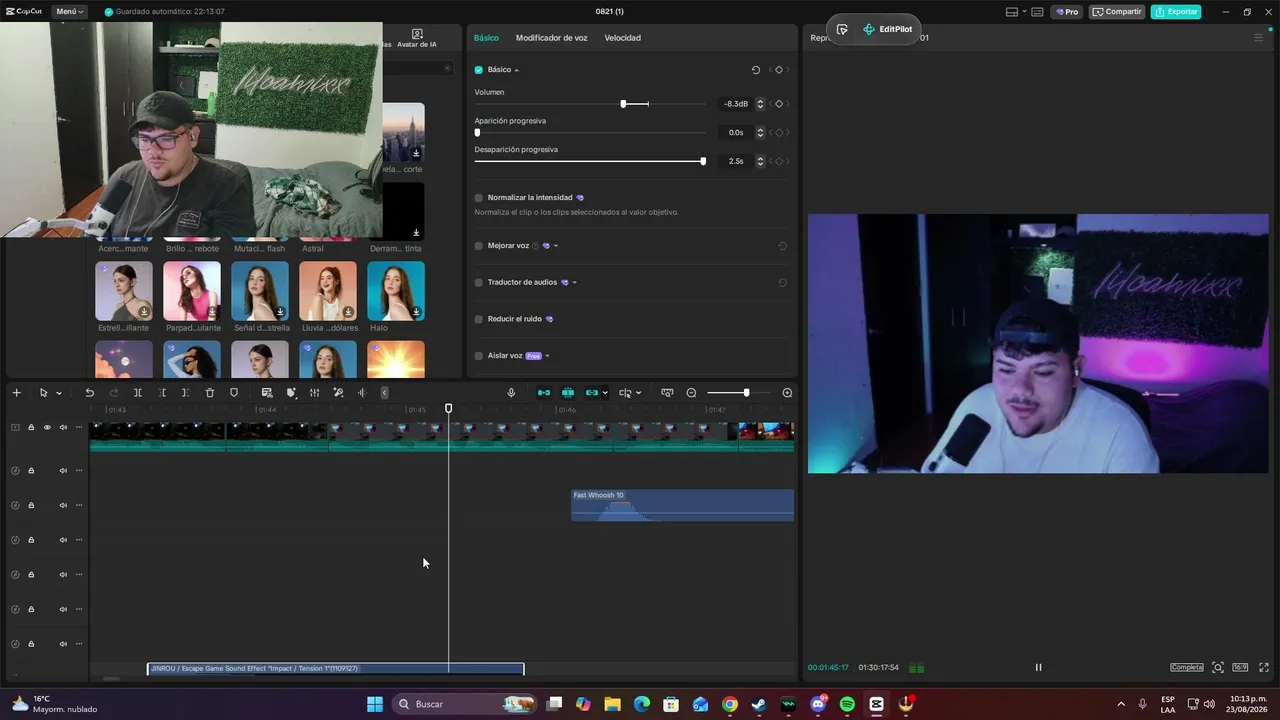Click the Pro upgrade button

click(1067, 12)
